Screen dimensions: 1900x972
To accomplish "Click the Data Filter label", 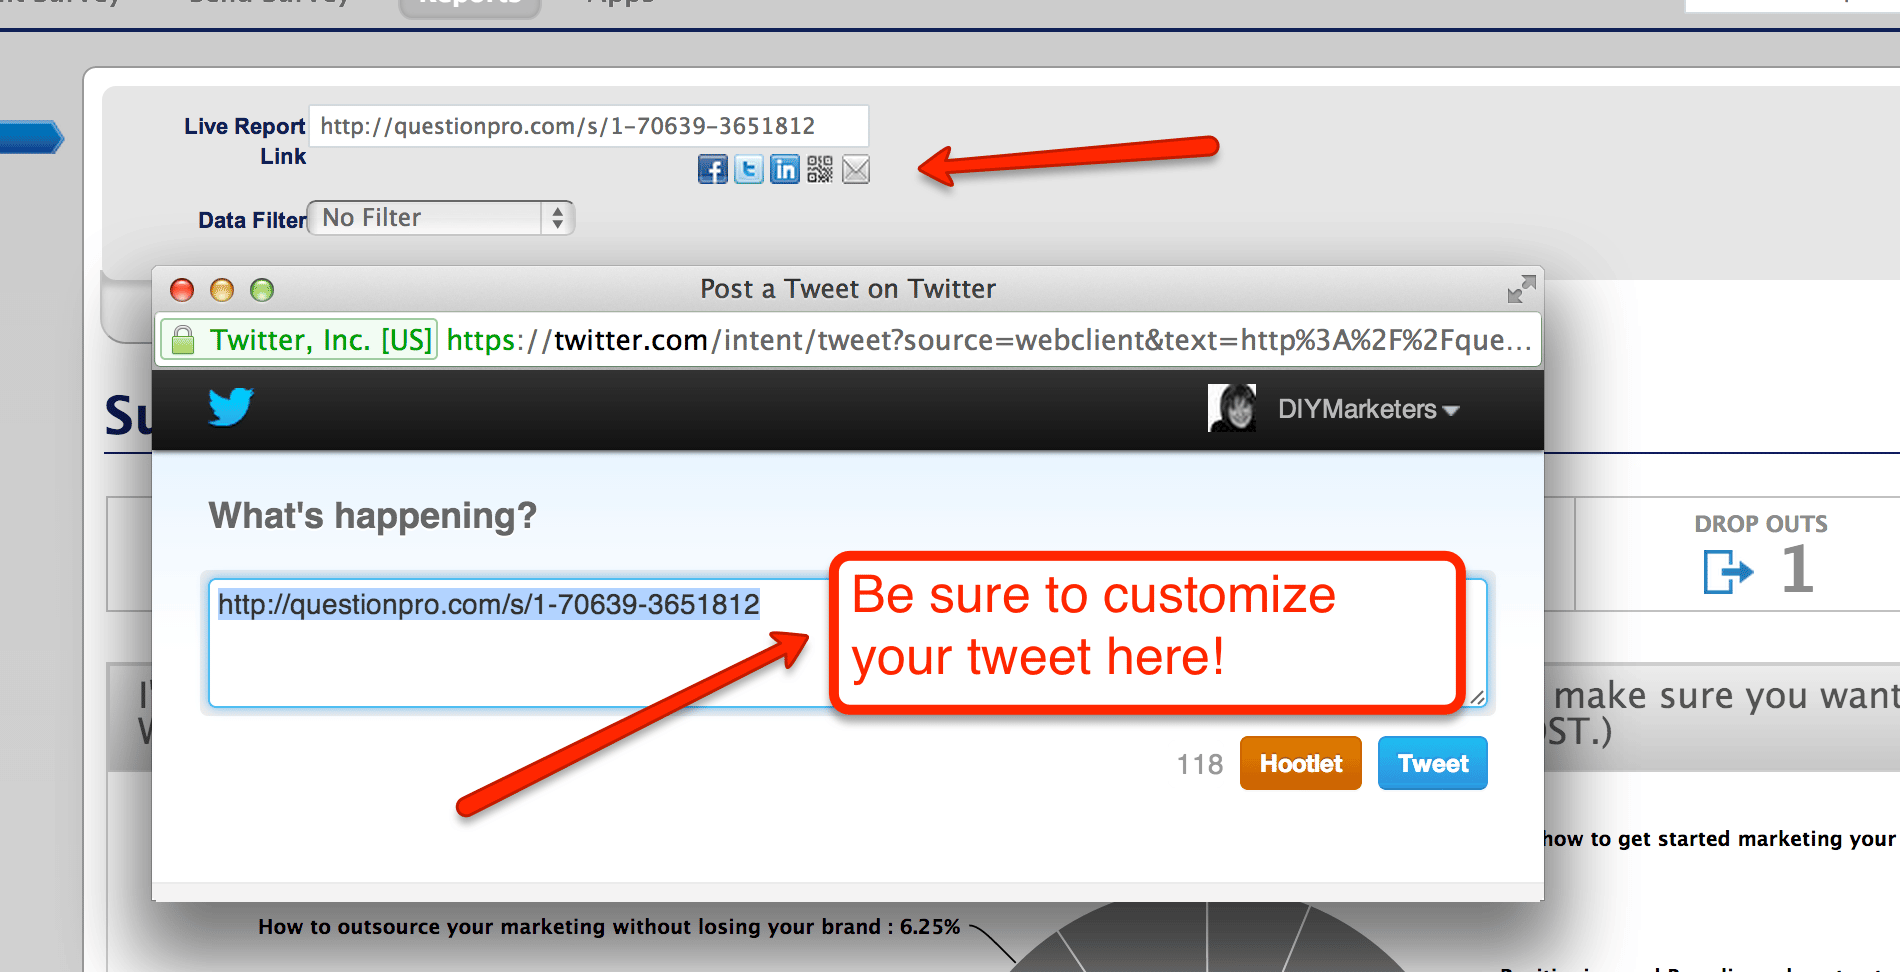I will 252,220.
